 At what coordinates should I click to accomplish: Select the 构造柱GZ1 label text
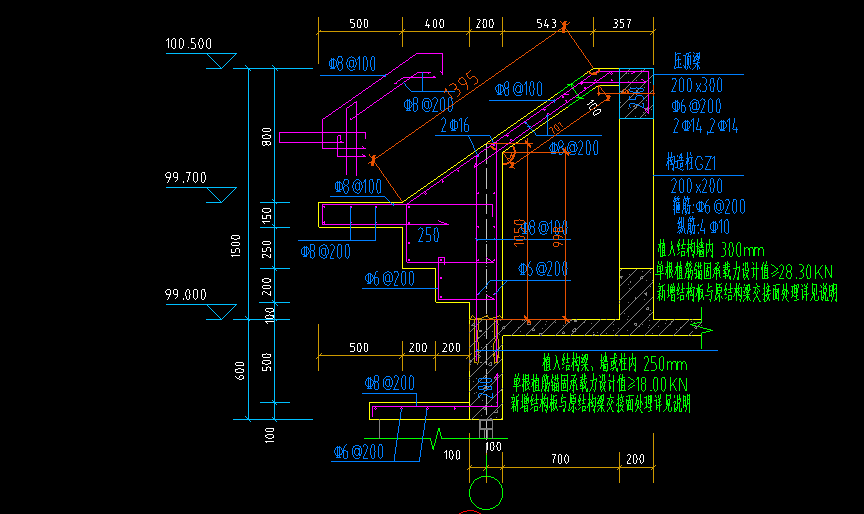[695, 162]
